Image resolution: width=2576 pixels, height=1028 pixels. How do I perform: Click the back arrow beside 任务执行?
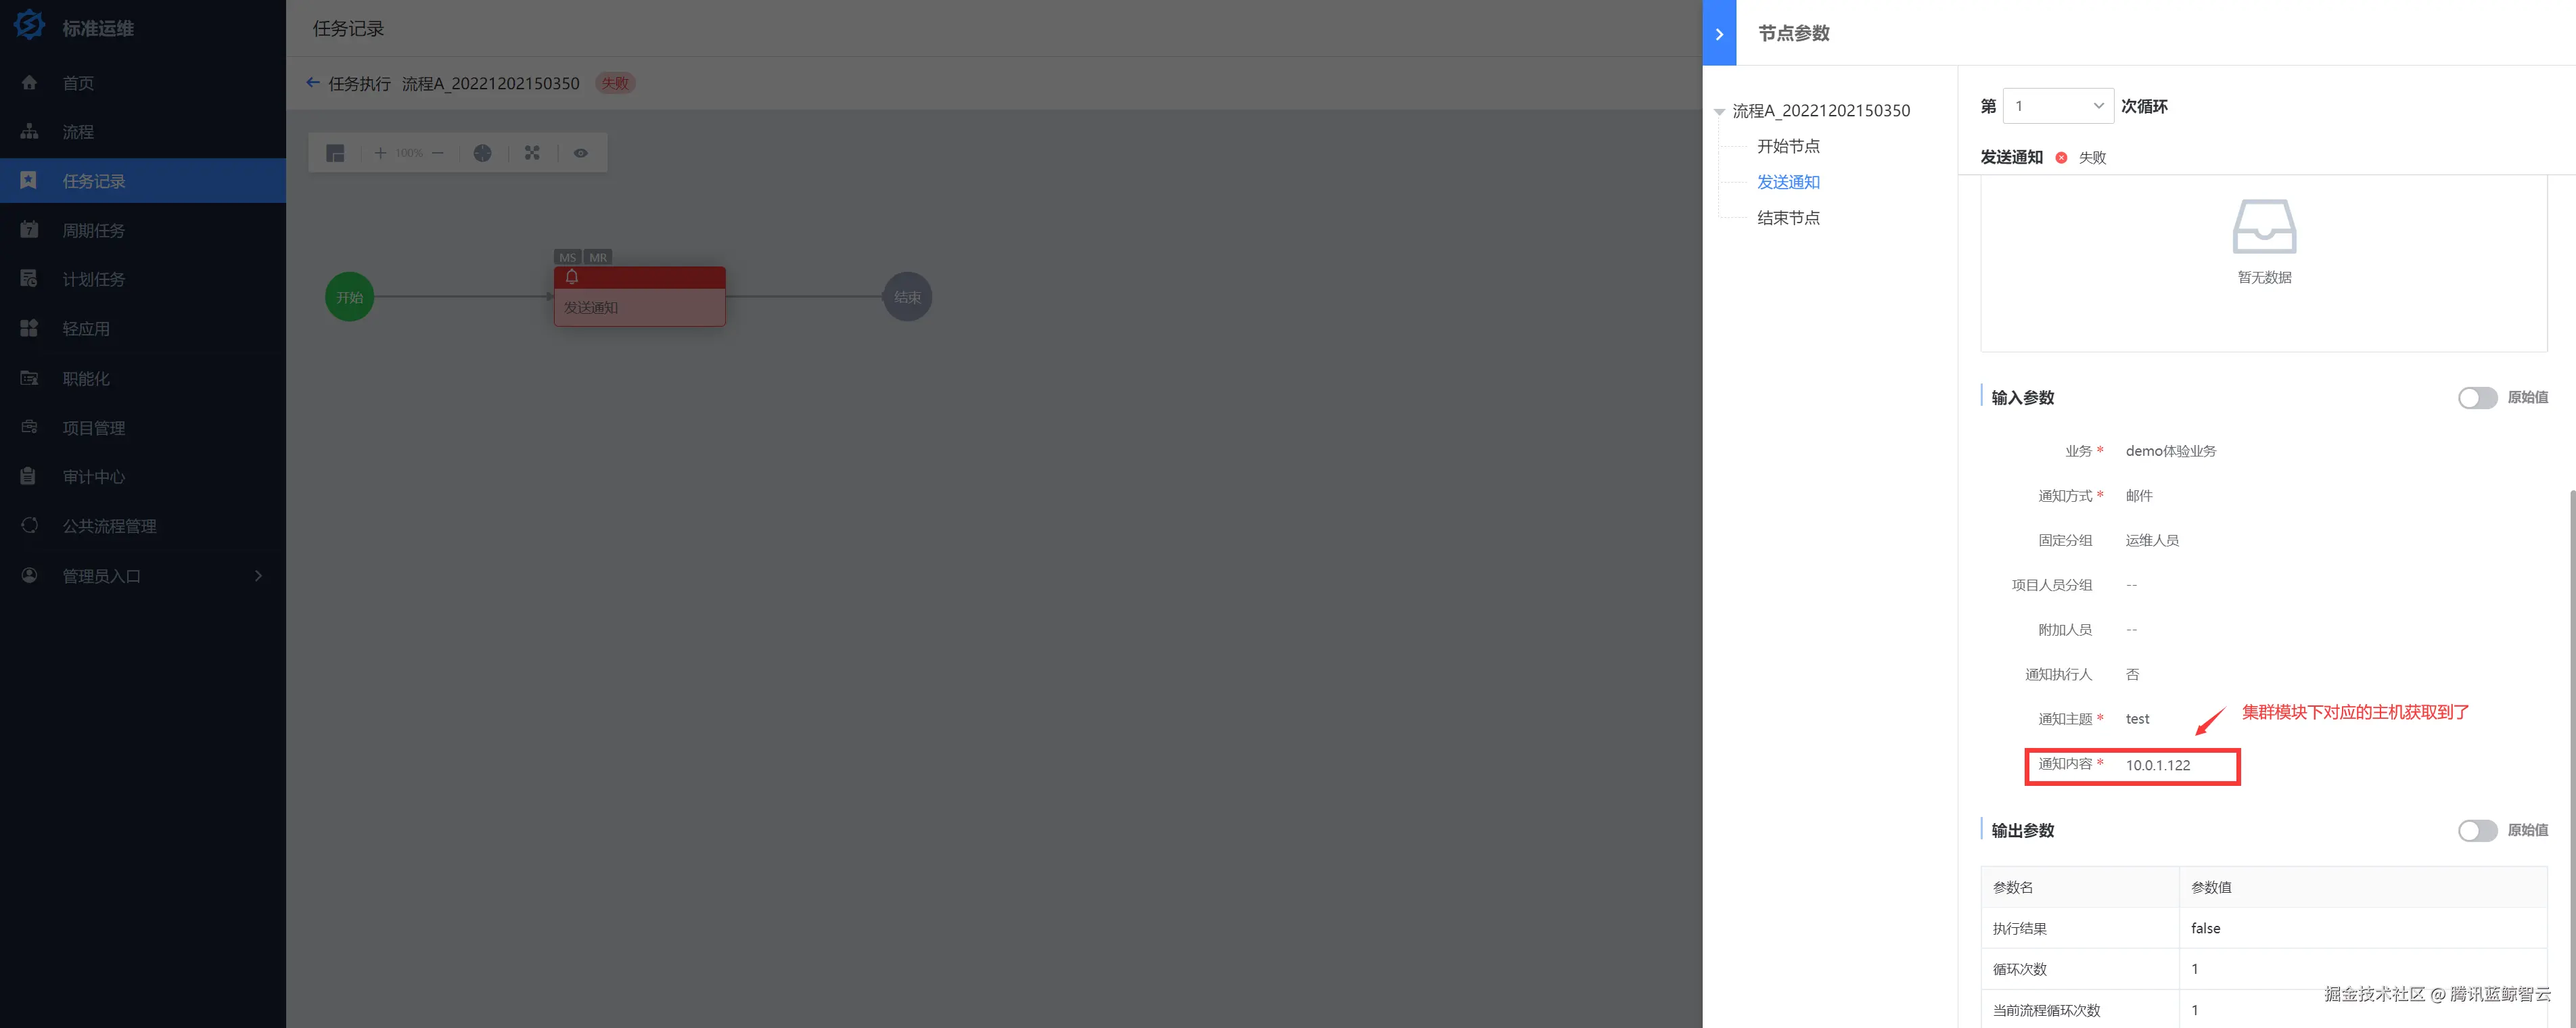313,83
